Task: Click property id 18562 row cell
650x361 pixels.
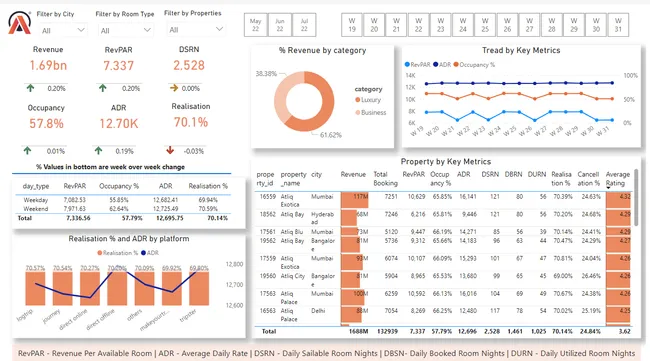Action: tap(267, 214)
